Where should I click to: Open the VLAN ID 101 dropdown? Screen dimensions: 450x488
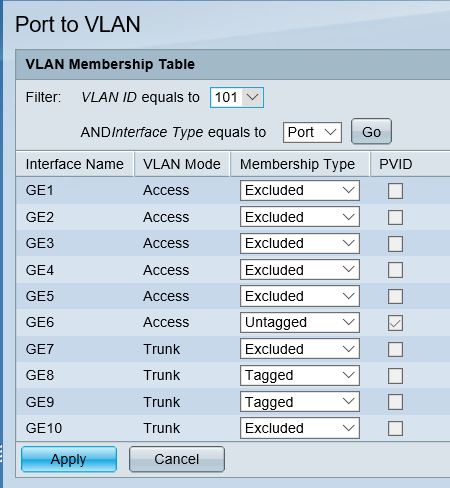pyautogui.click(x=237, y=97)
